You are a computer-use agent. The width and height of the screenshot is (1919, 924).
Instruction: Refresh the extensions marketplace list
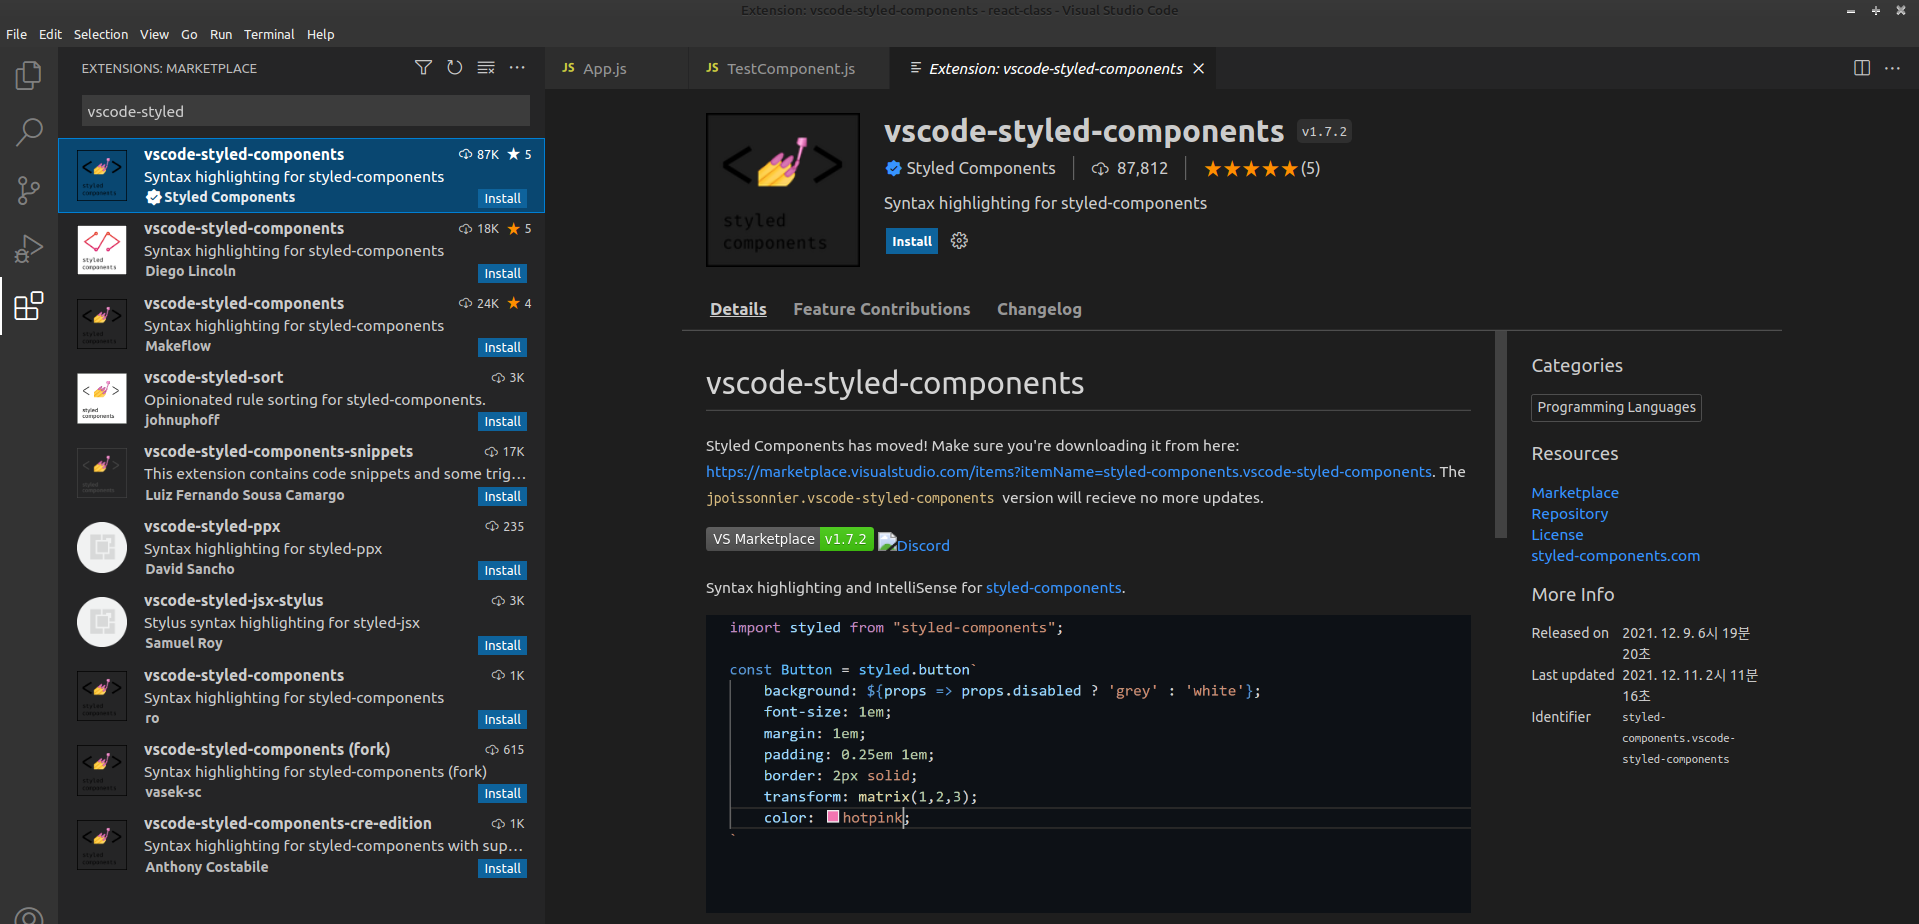455,68
